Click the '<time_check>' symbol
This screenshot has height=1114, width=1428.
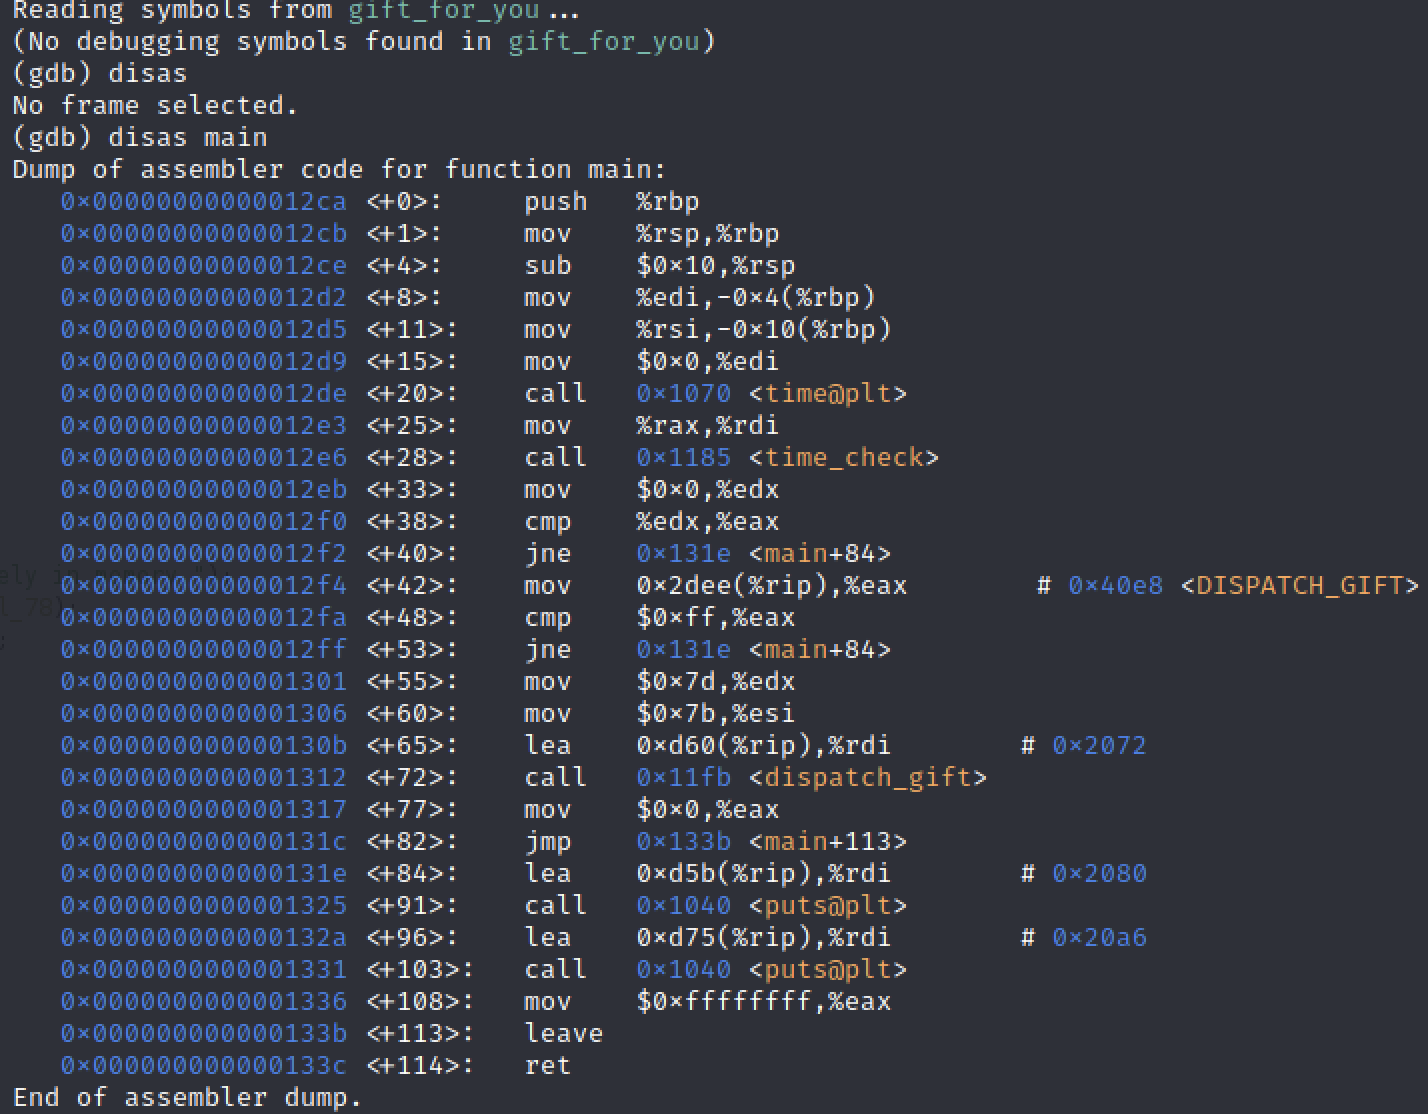[x=844, y=457]
